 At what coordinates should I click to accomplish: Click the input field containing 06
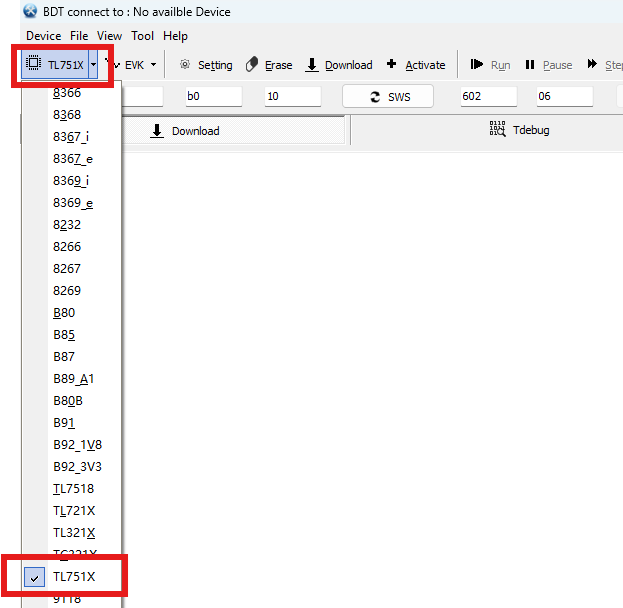pos(565,96)
